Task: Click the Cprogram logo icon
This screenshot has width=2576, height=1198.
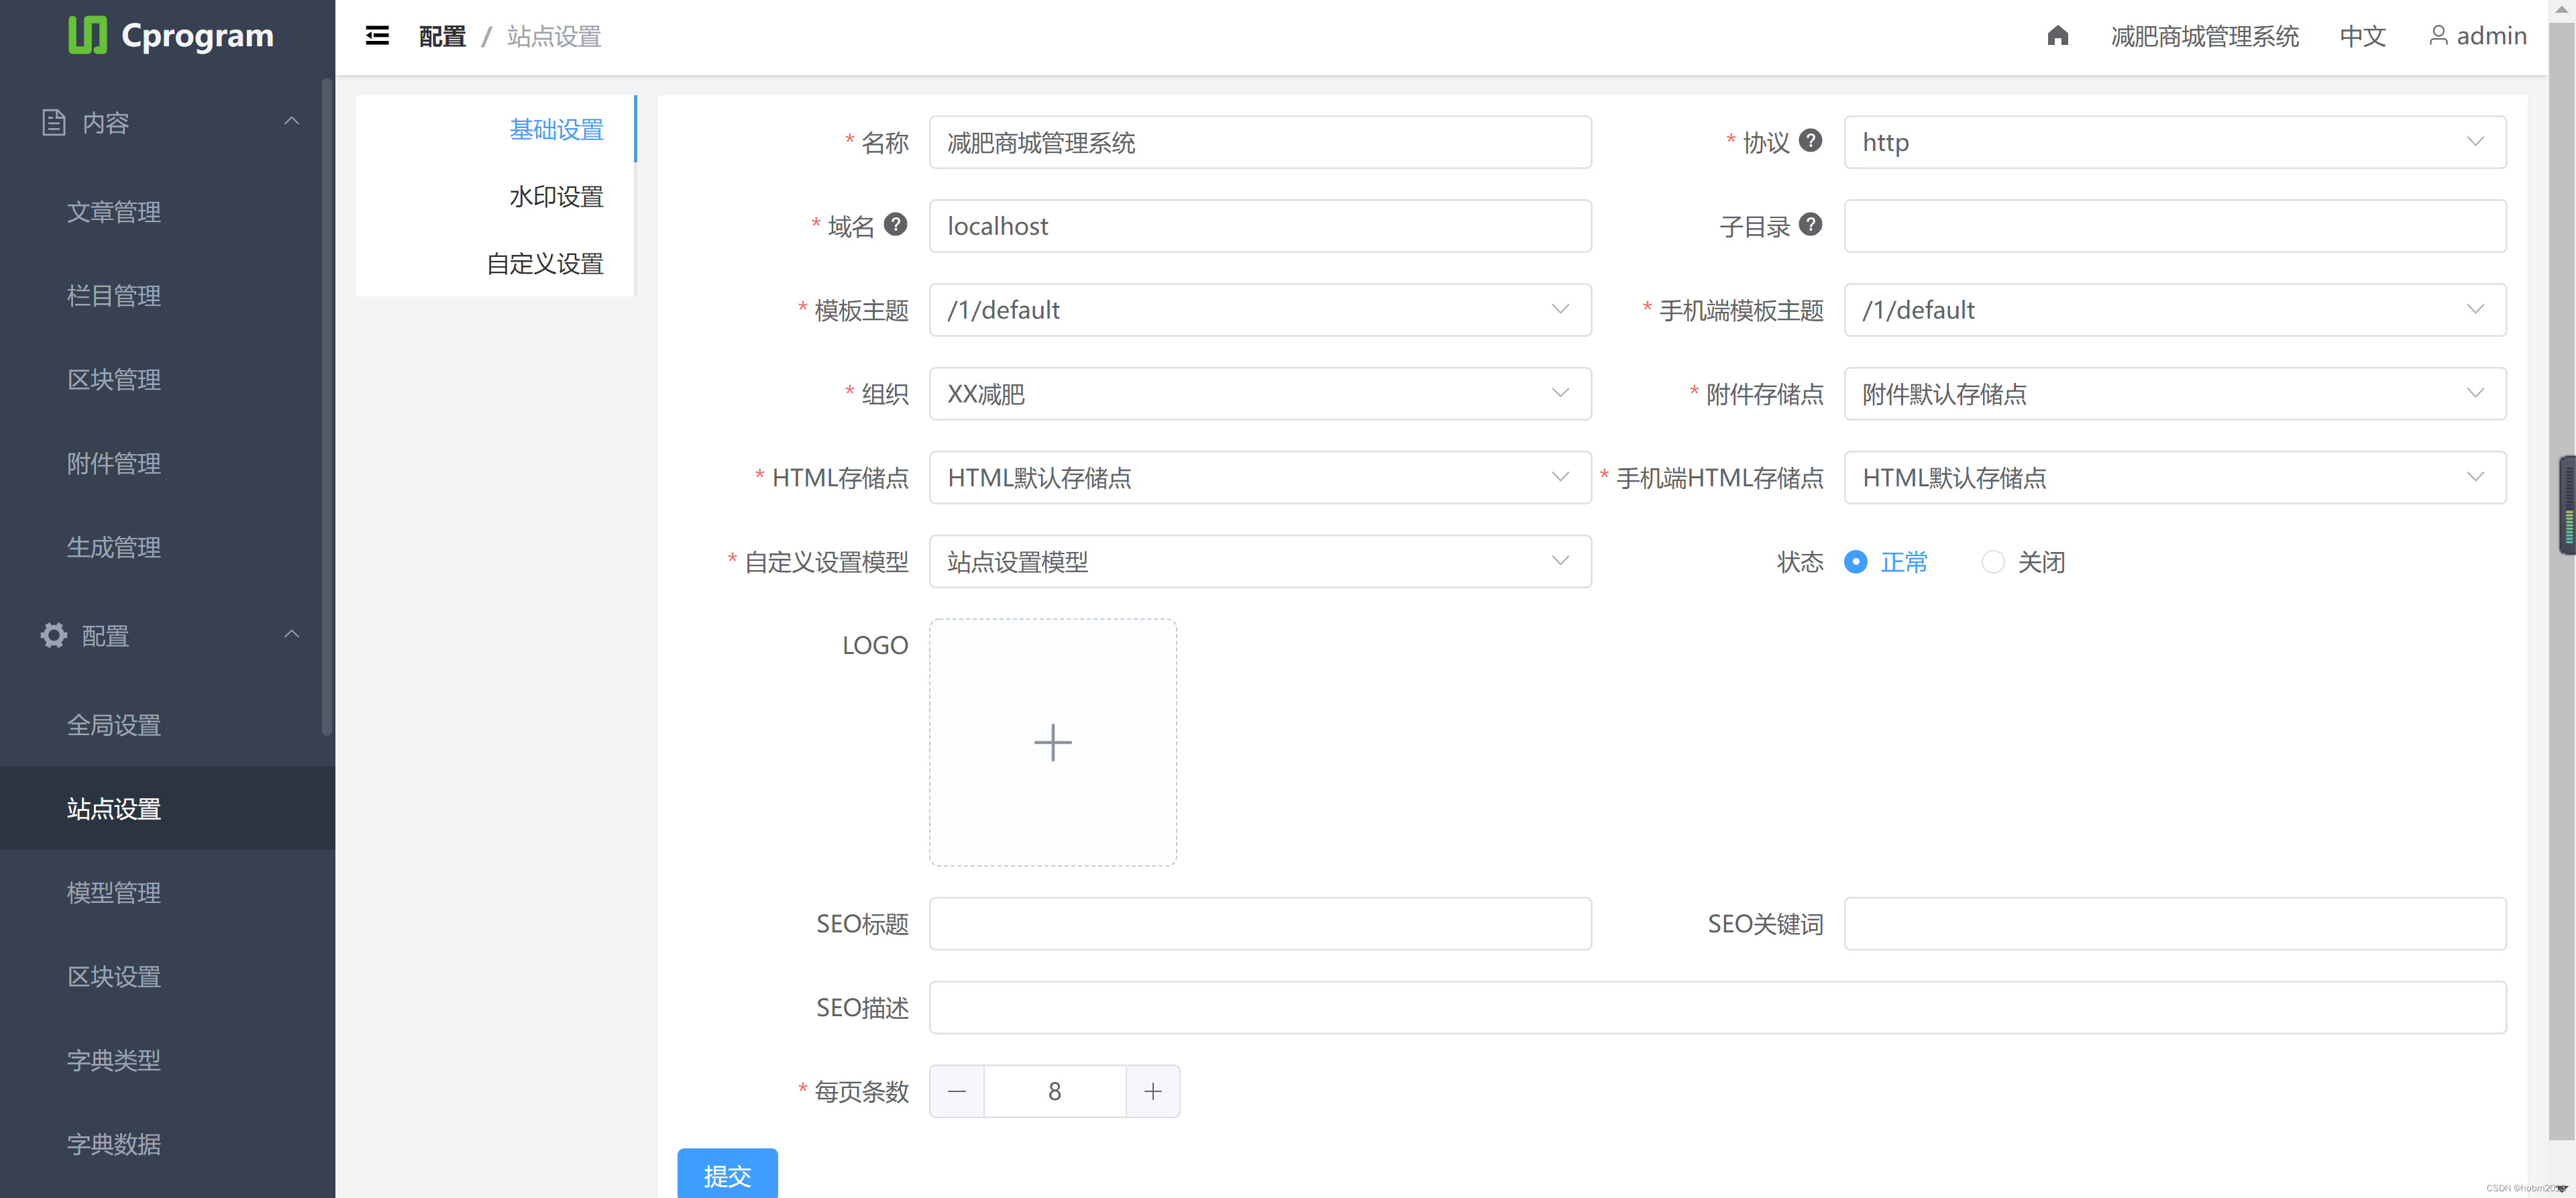Action: pos(87,35)
